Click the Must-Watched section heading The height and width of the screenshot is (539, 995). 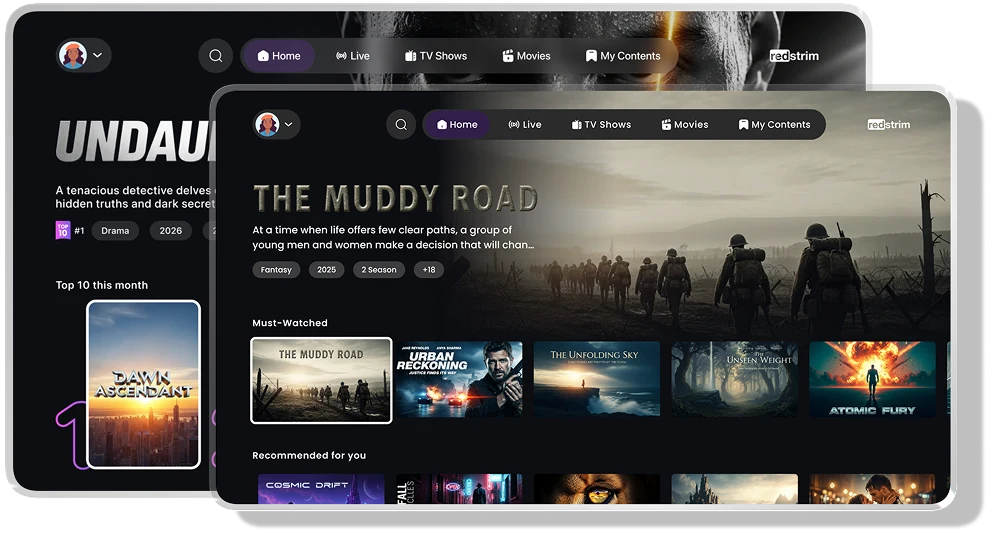[290, 323]
